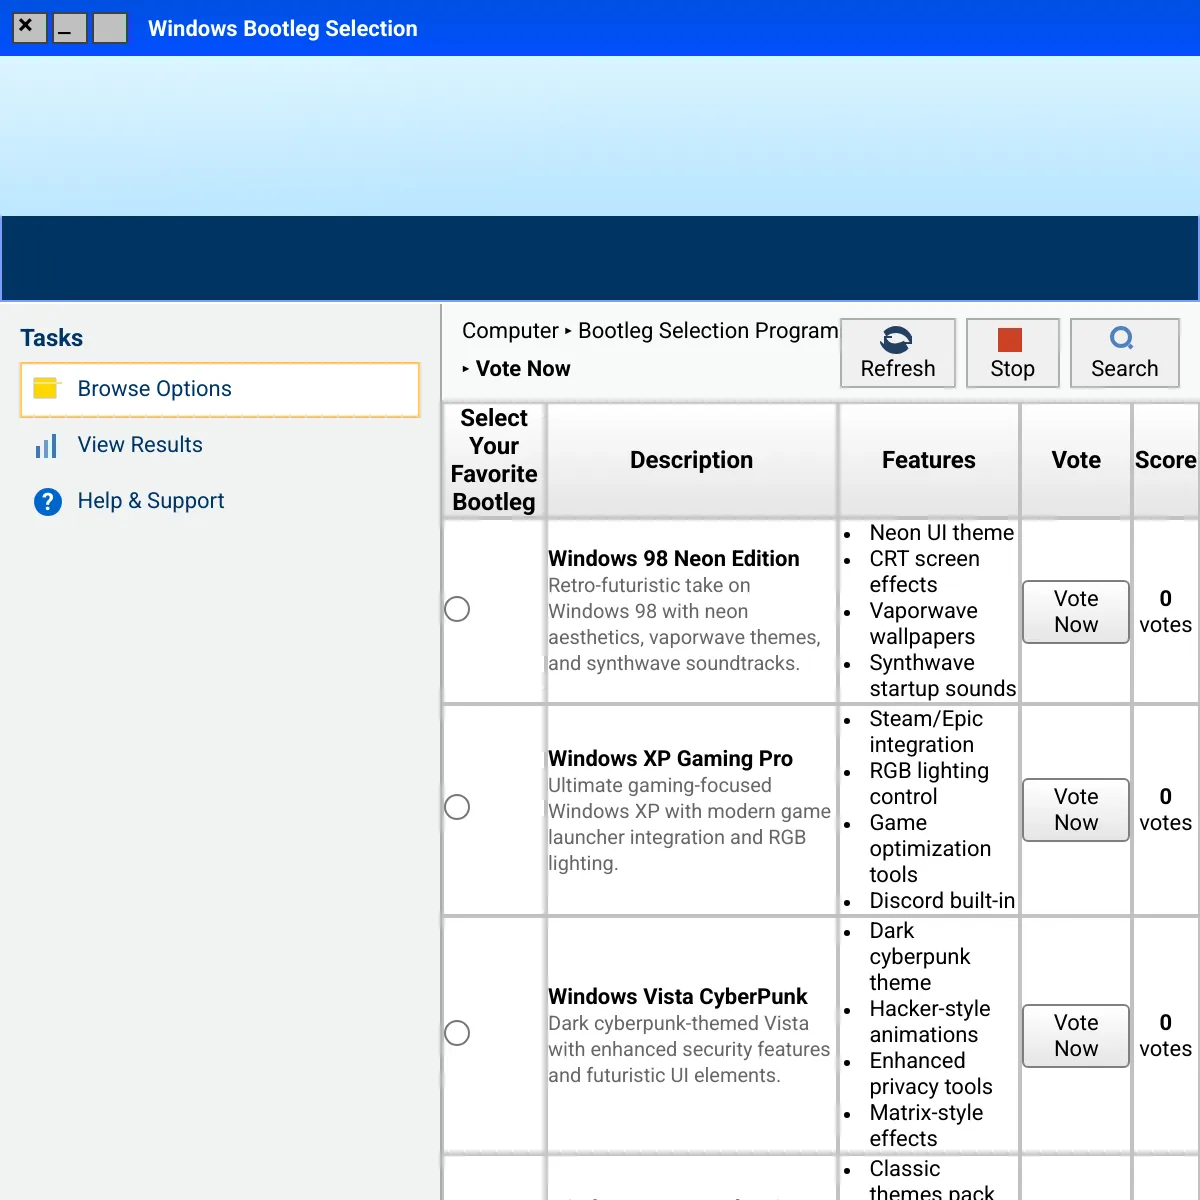Choose Windows Vista CyberPunk radio button
This screenshot has height=1200, width=1200.
(x=457, y=1033)
